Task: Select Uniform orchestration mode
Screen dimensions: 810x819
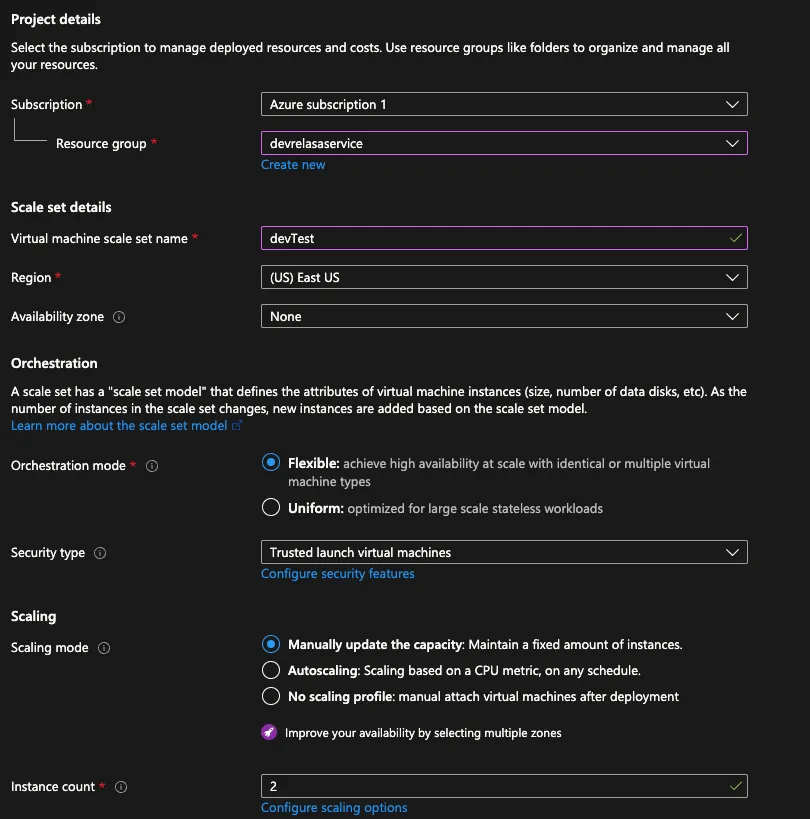Action: [270, 508]
